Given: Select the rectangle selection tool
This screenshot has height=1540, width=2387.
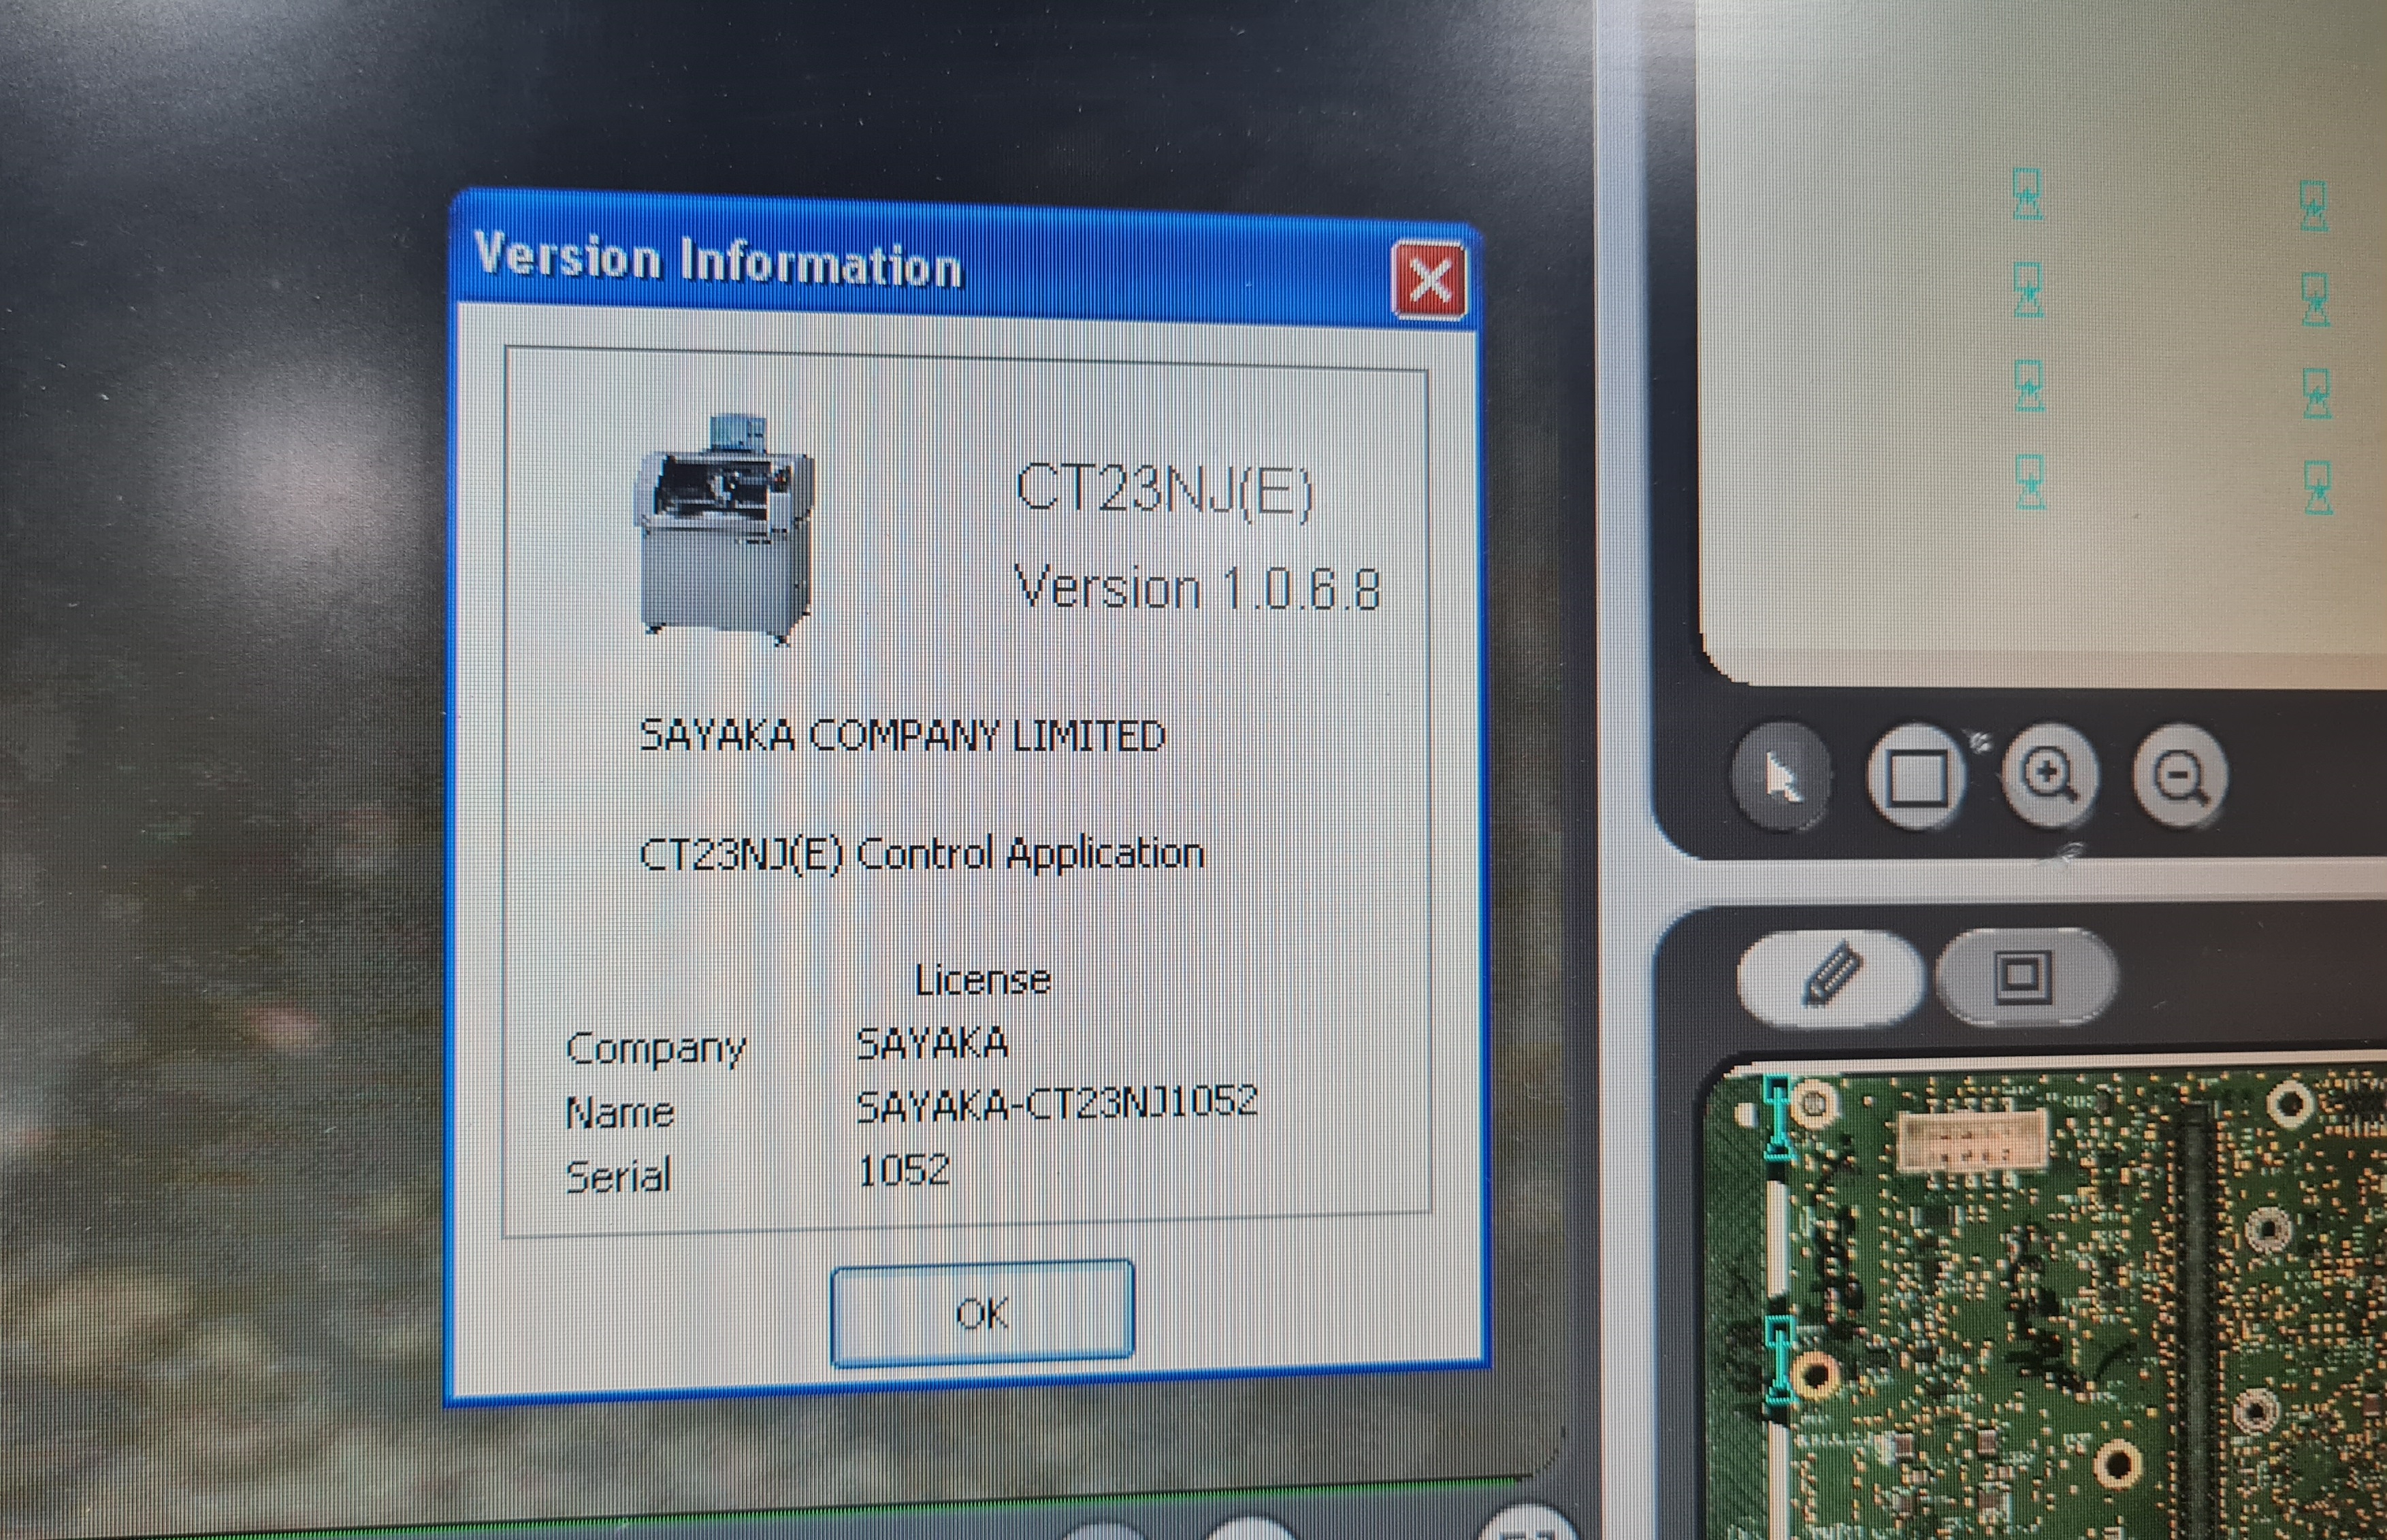Looking at the screenshot, I should [x=1915, y=777].
